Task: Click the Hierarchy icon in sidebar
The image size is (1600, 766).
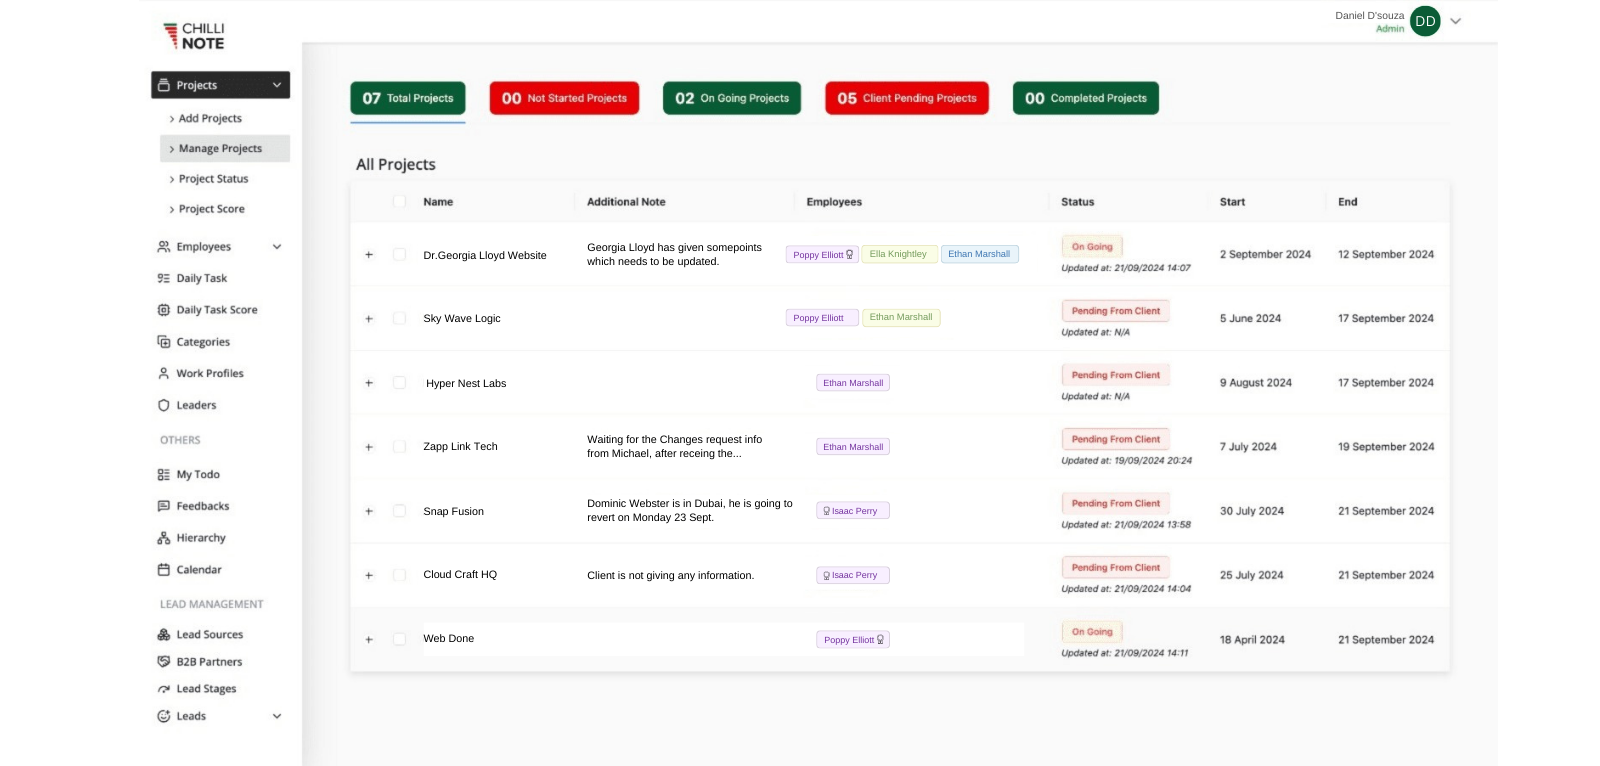Action: coord(163,538)
